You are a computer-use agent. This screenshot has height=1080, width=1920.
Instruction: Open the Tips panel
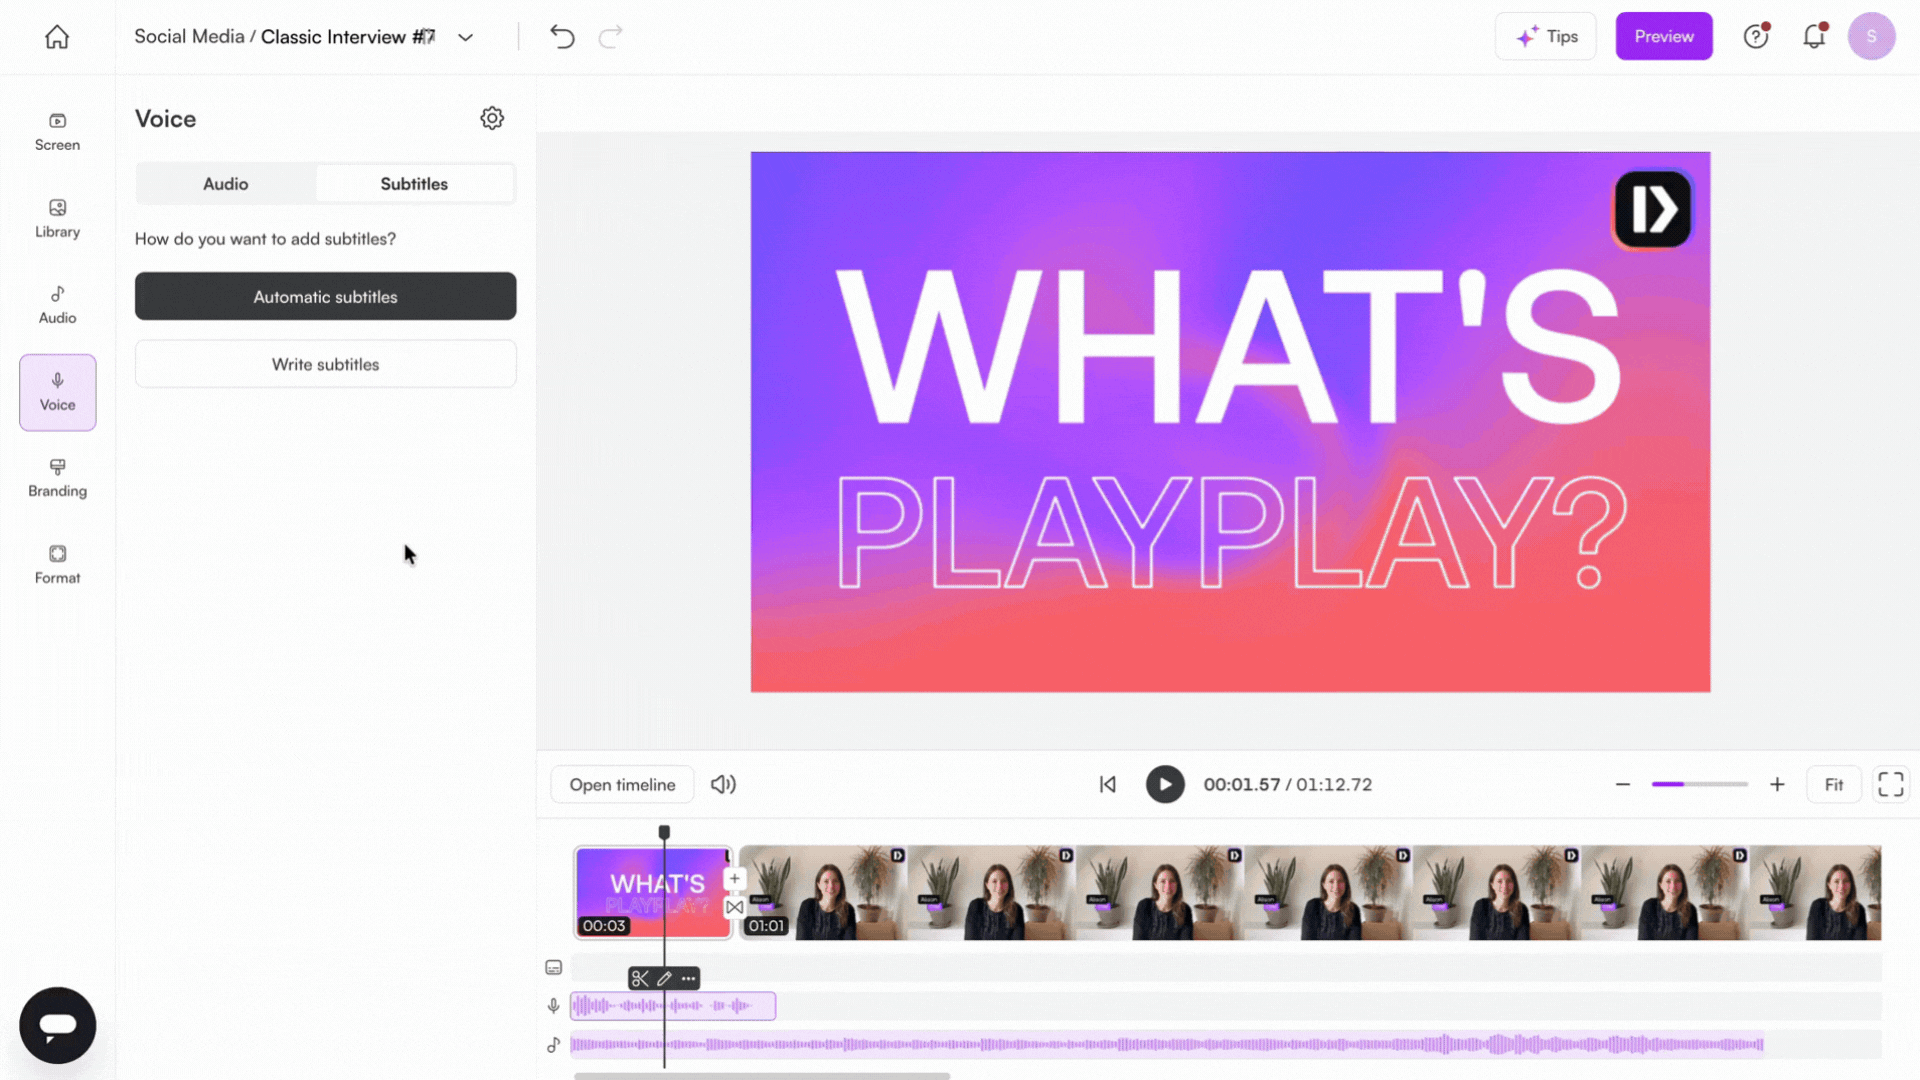click(x=1545, y=36)
